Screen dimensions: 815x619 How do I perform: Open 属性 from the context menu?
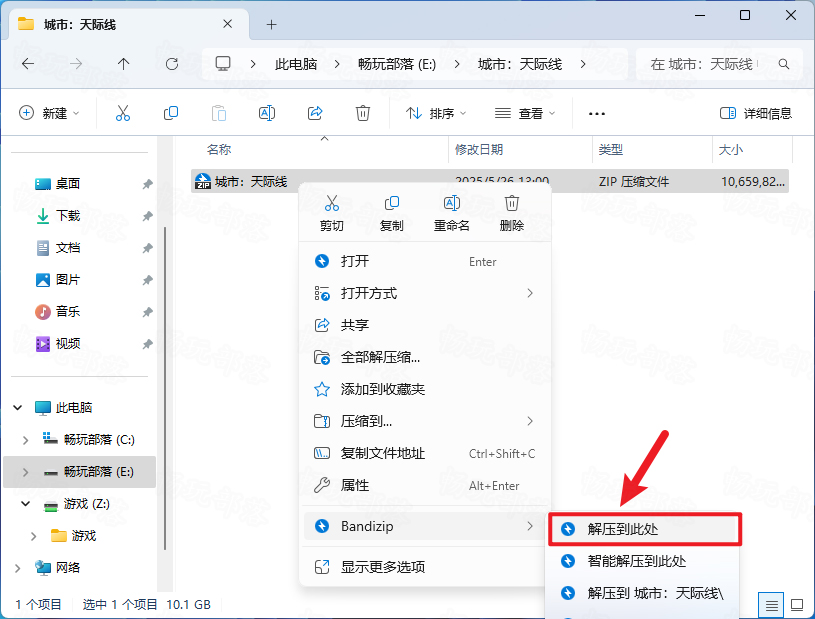(425, 485)
